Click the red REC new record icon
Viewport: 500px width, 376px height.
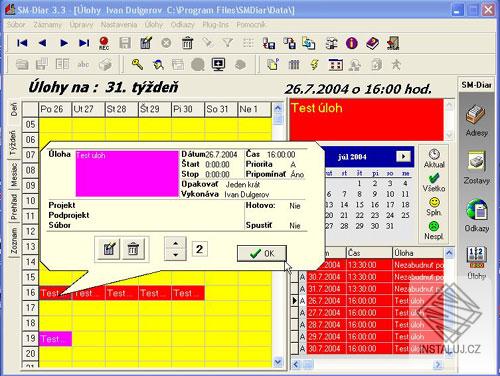(x=104, y=43)
